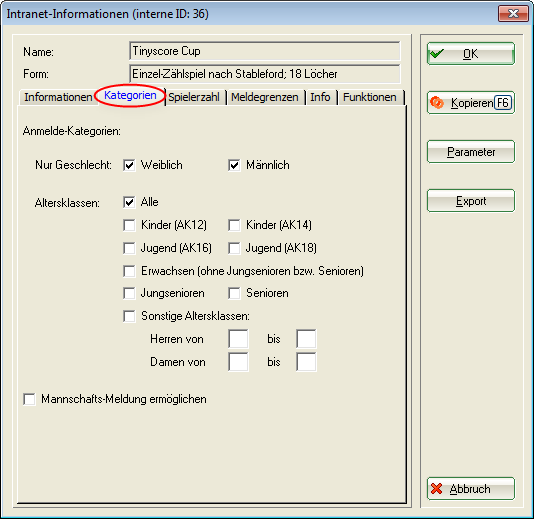The width and height of the screenshot is (534, 519).
Task: Click the Kopieren button with orange icon
Action: 471,103
